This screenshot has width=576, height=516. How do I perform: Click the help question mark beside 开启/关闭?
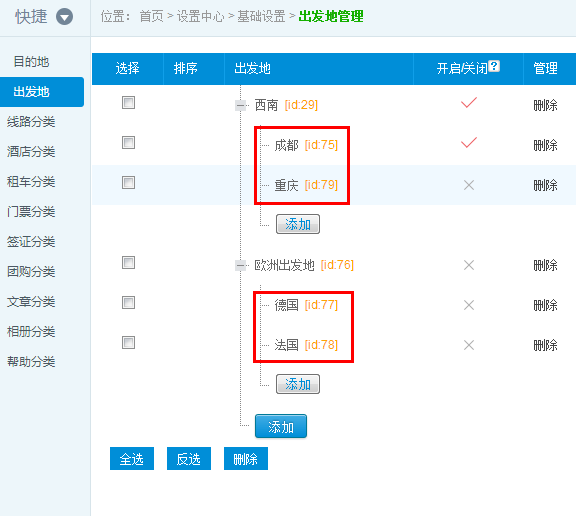(494, 66)
